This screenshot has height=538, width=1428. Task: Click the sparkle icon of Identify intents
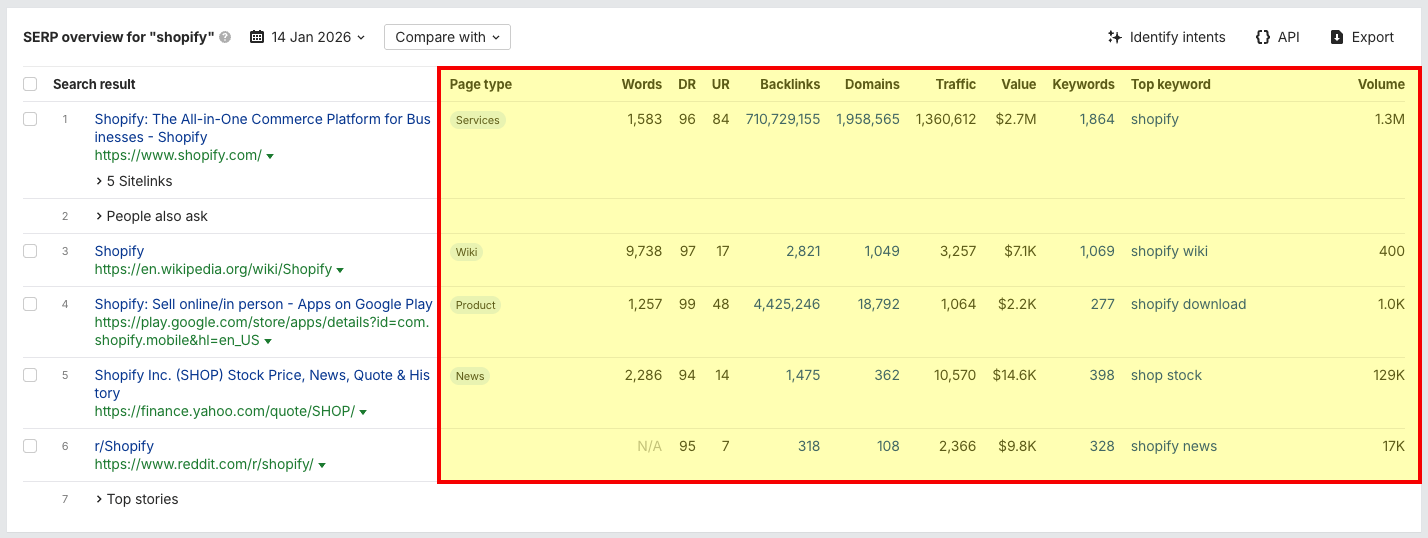[x=1115, y=37]
